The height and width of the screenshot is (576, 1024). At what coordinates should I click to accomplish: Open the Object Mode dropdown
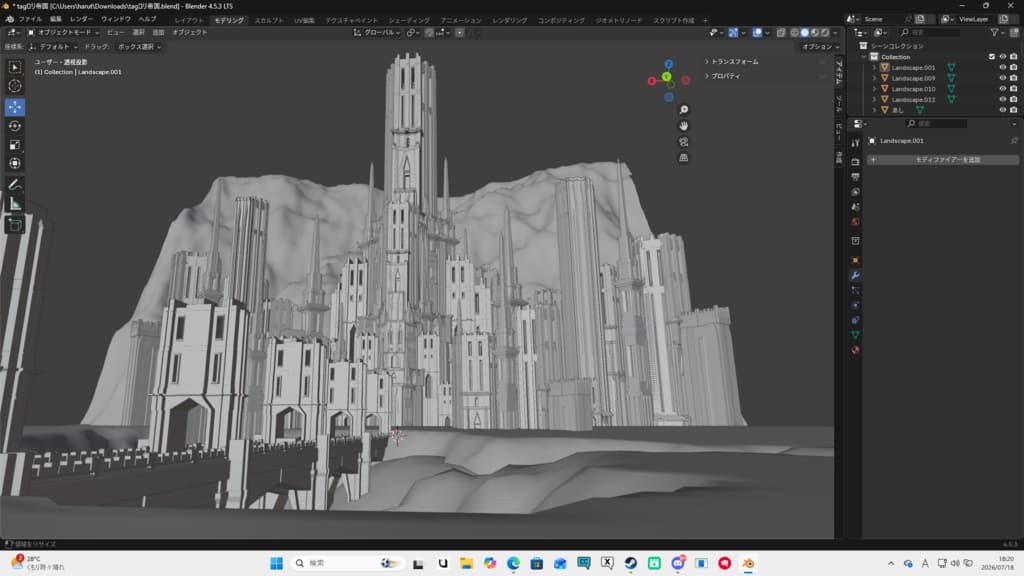(x=63, y=32)
